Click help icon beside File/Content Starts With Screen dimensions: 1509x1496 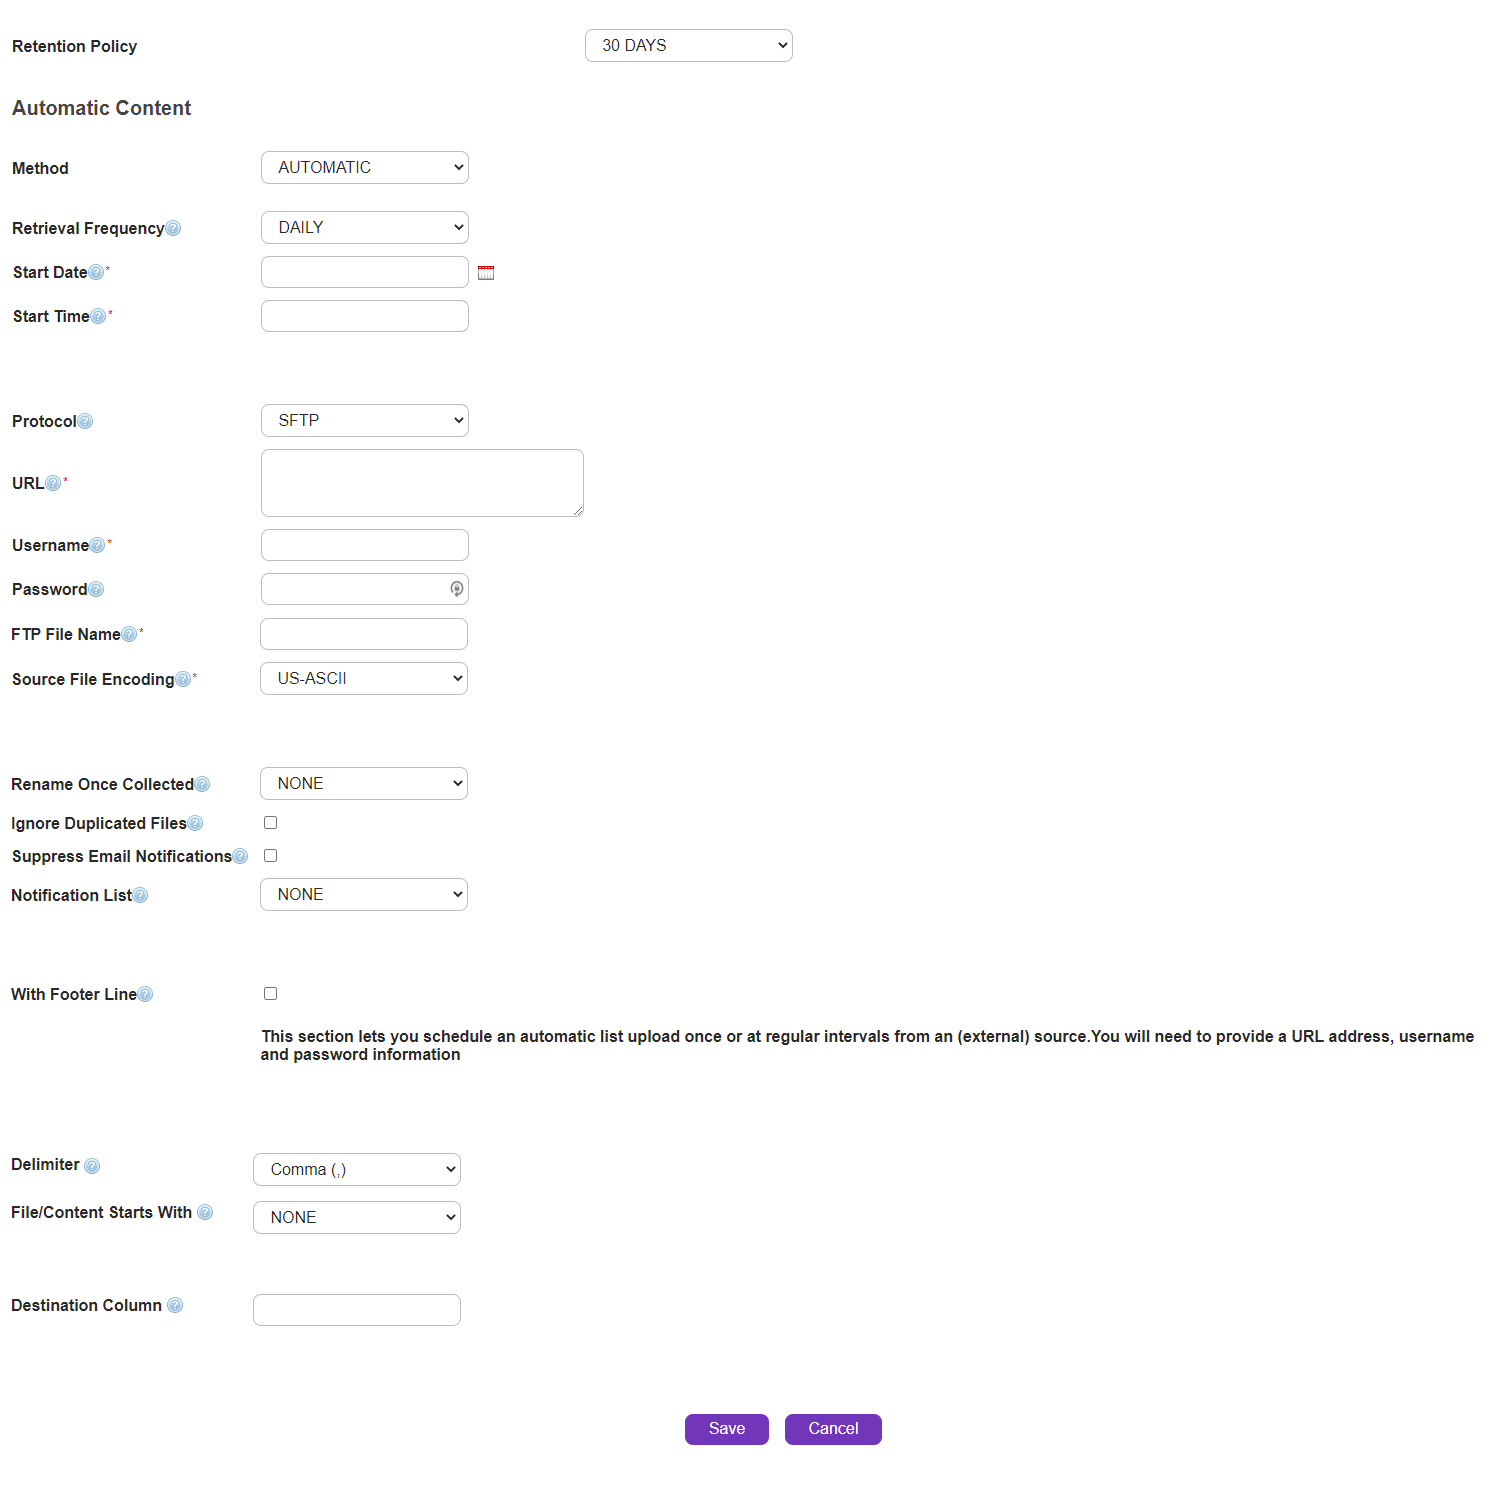click(205, 1213)
